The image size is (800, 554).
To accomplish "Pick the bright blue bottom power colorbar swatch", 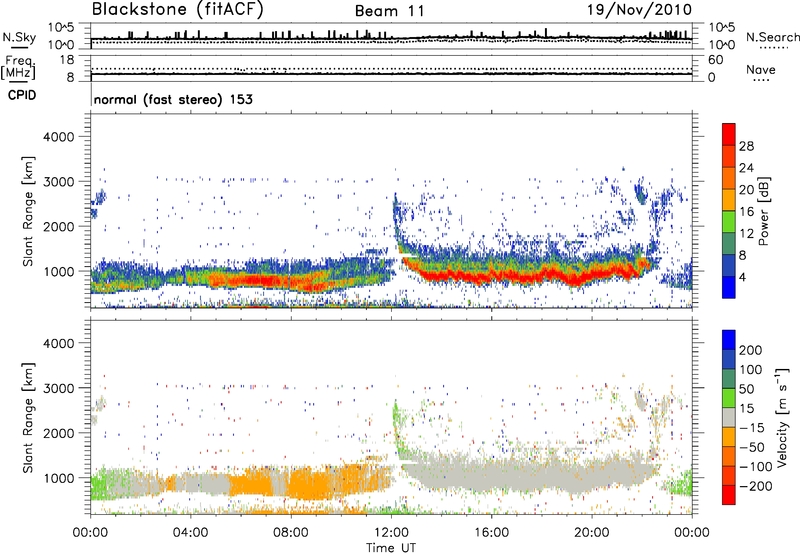I will (729, 288).
